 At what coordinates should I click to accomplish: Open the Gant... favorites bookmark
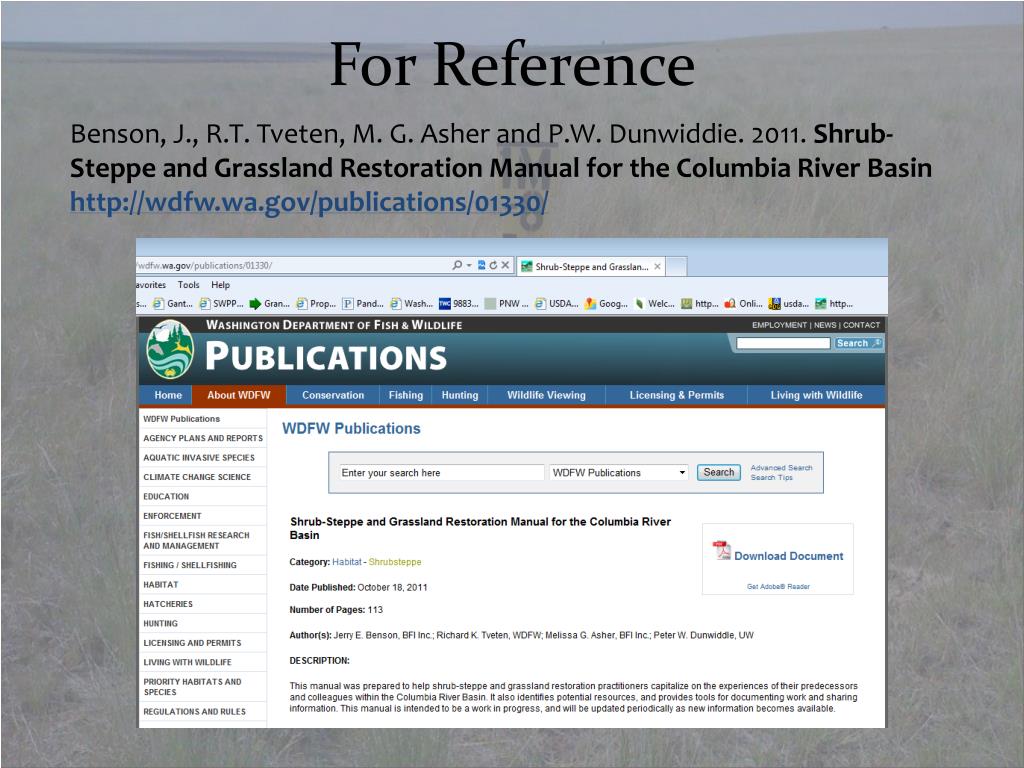[x=172, y=304]
